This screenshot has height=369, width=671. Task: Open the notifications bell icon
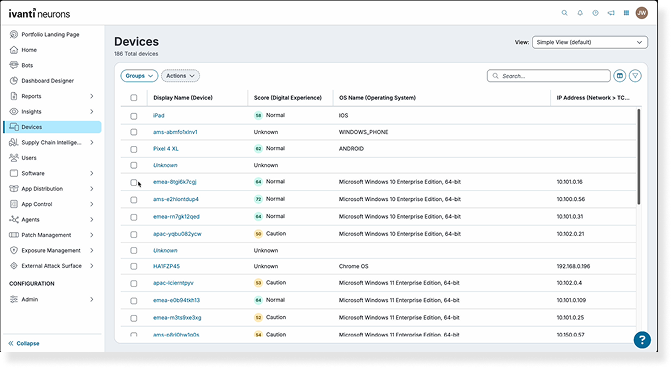pyautogui.click(x=580, y=13)
